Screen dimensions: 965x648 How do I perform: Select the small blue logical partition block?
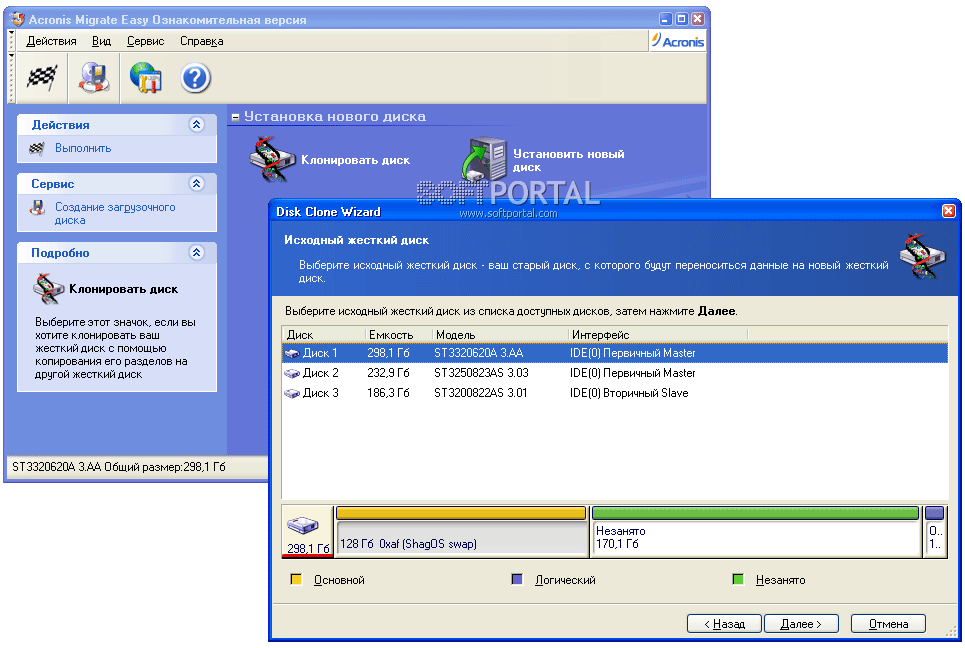click(x=934, y=532)
